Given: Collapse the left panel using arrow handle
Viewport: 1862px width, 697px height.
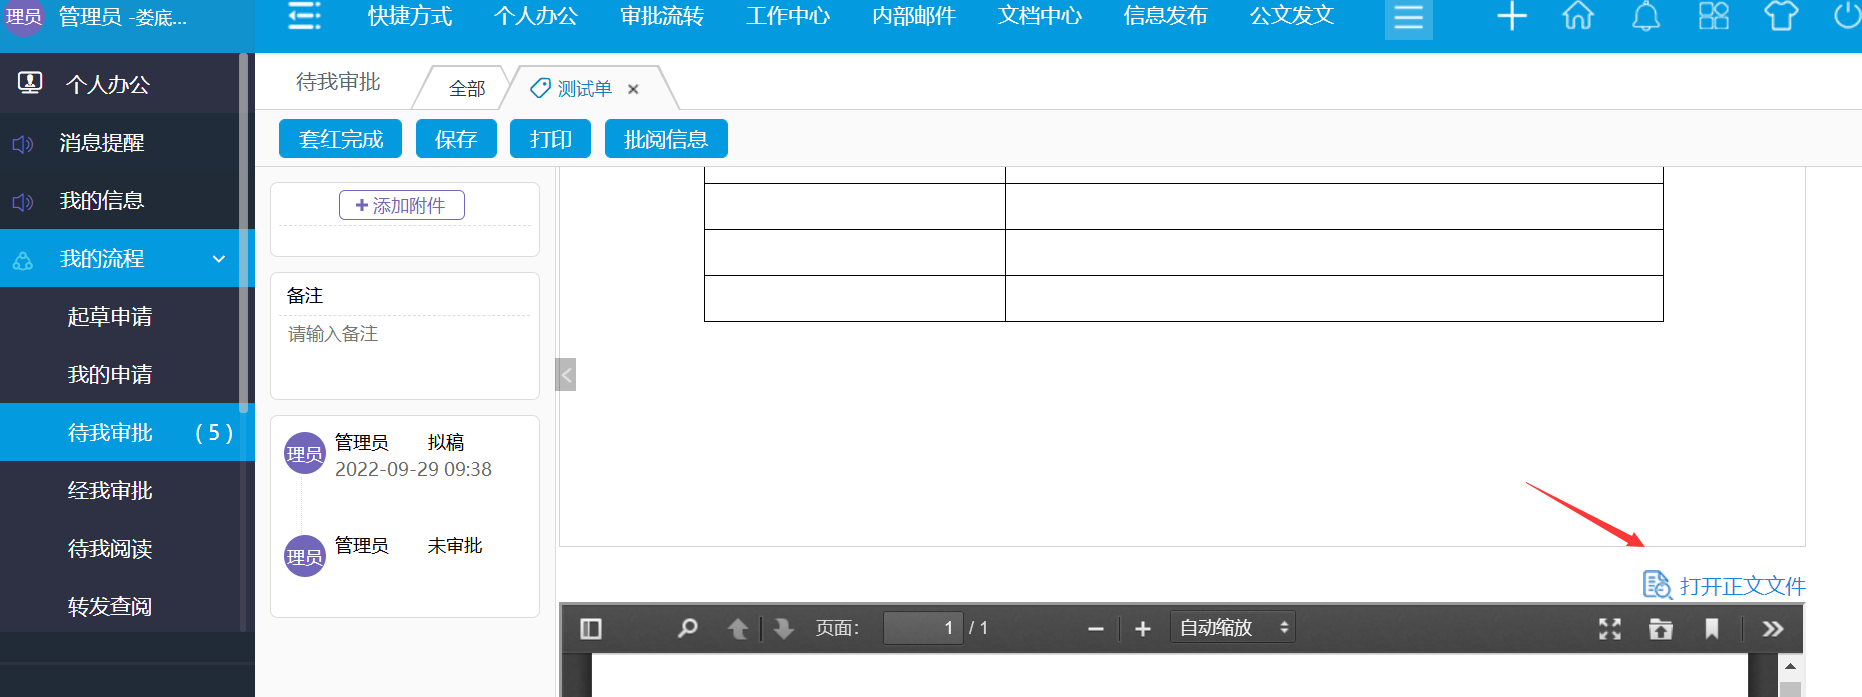Looking at the screenshot, I should 566,375.
